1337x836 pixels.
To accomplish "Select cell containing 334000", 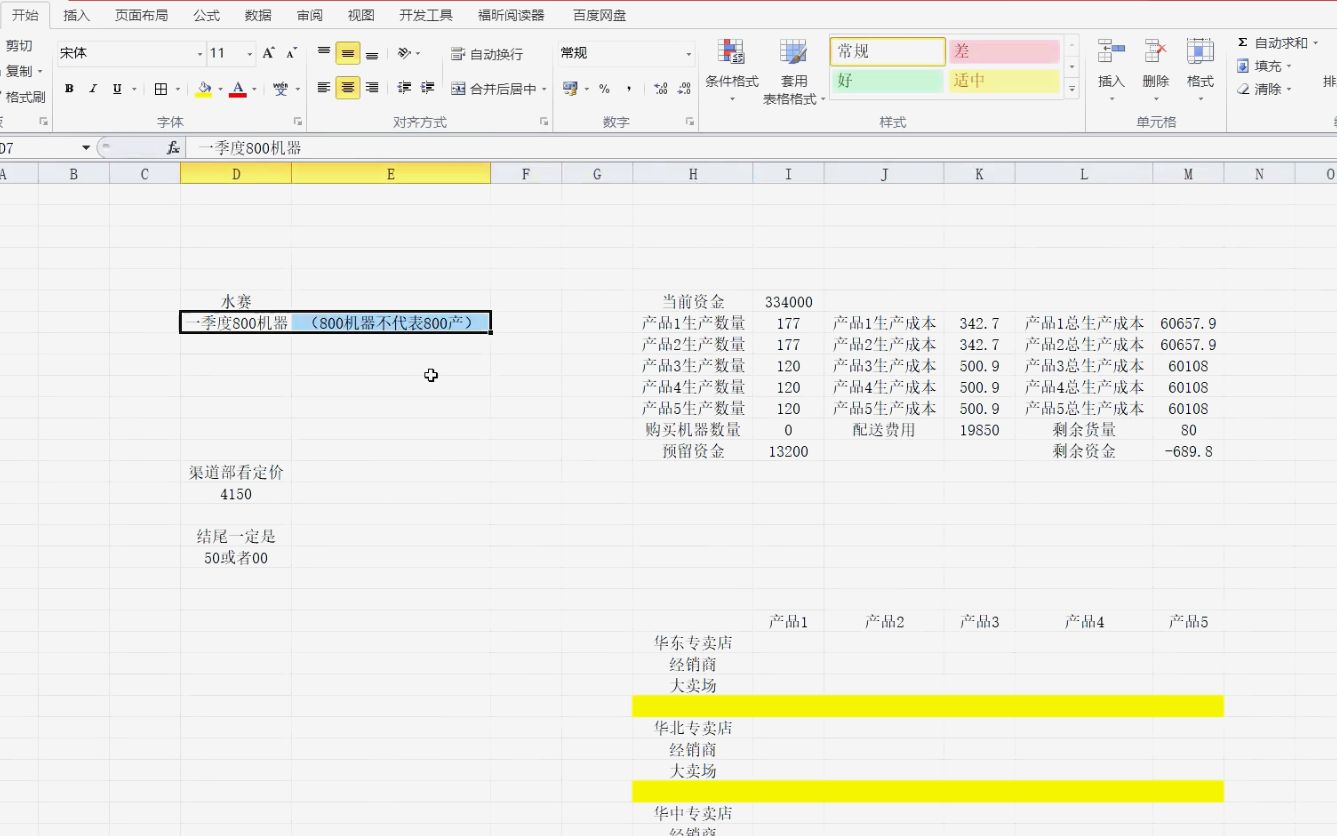I will point(788,302).
